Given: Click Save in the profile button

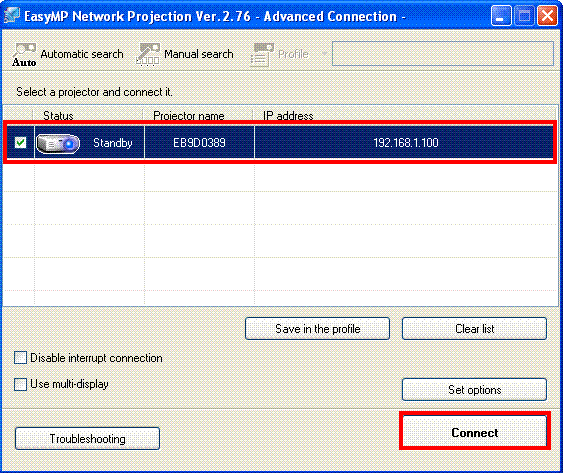Looking at the screenshot, I should 317,329.
